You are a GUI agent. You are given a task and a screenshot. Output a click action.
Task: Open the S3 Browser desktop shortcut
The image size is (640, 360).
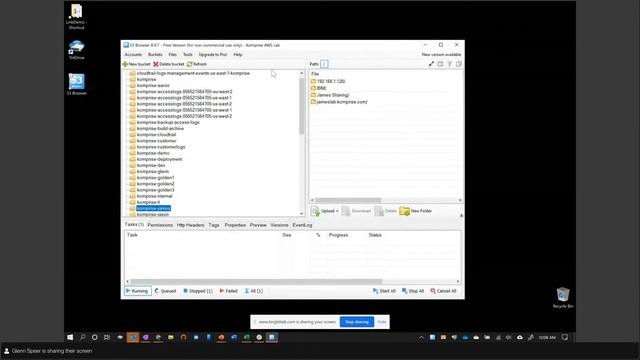point(76,84)
